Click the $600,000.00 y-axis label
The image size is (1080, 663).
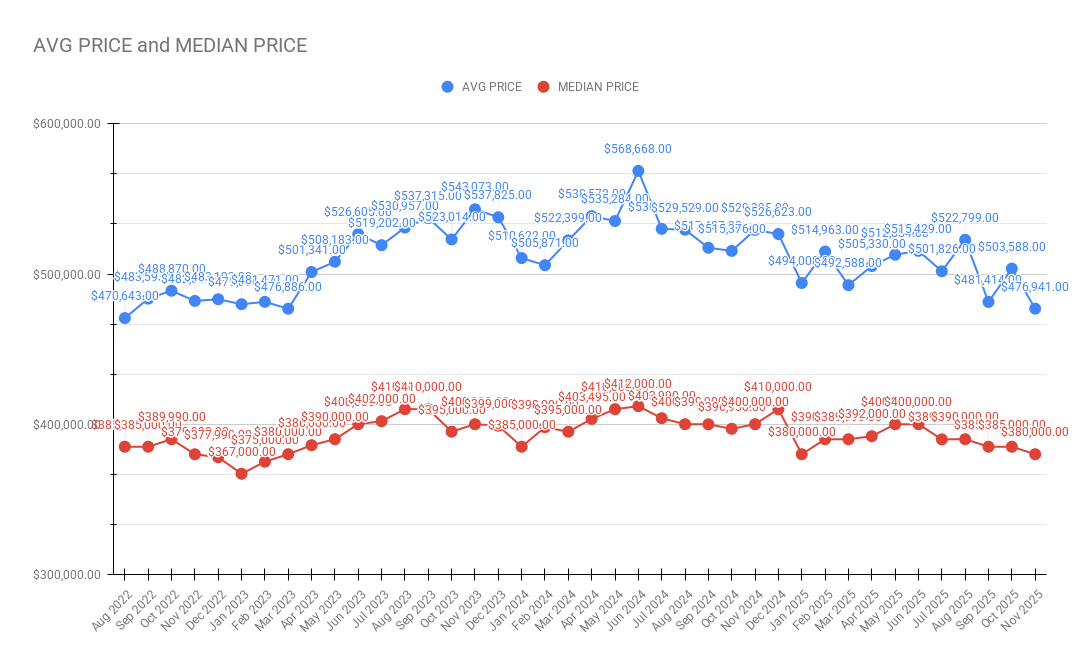(68, 124)
